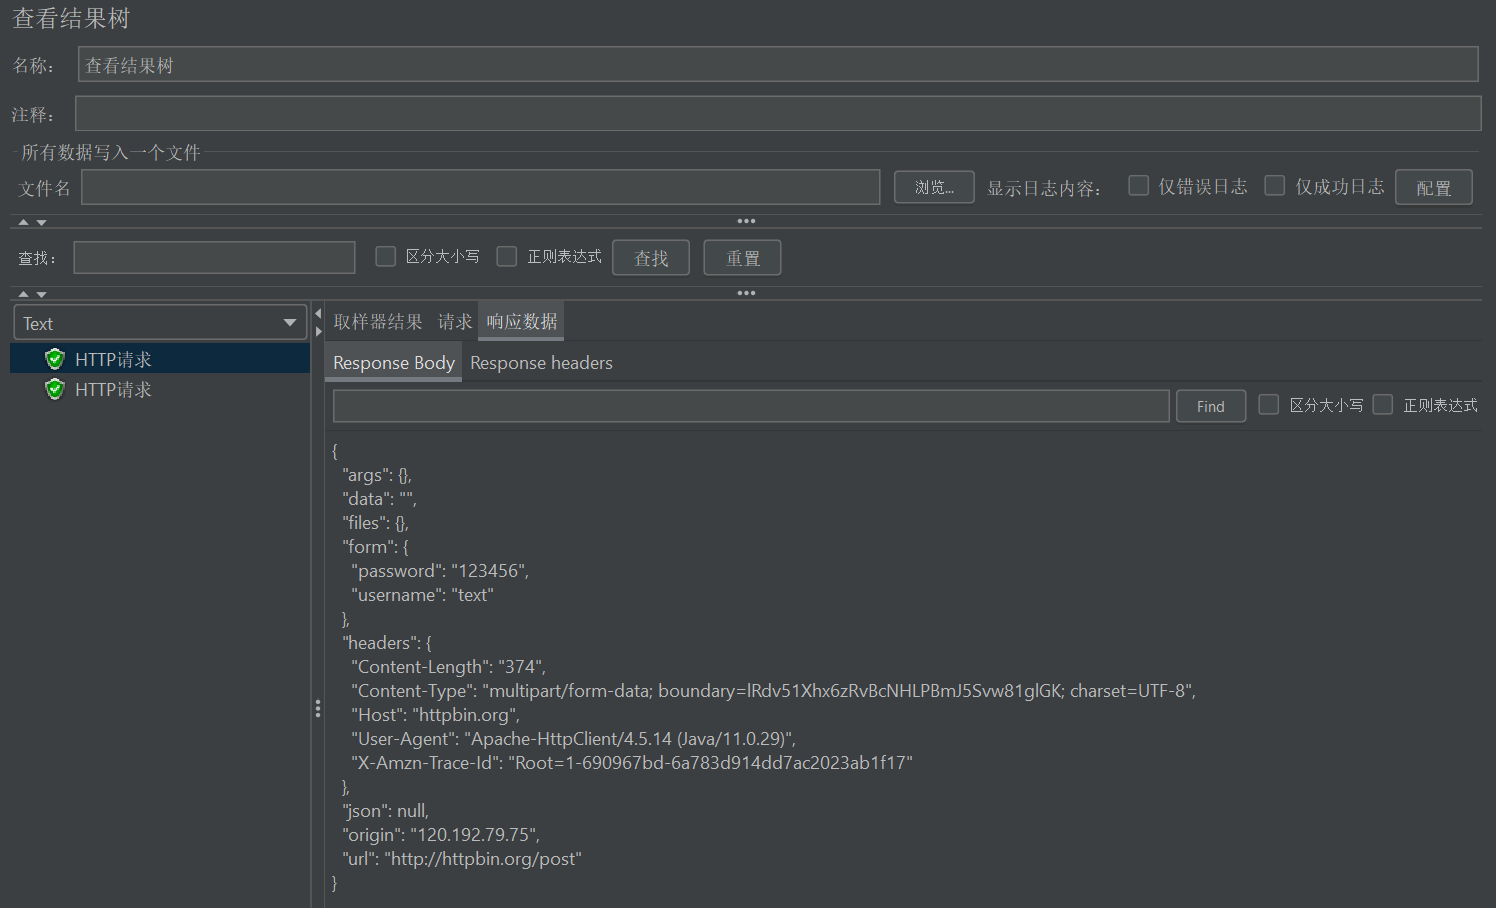
Task: Focus the 查找 search input field
Action: pos(214,257)
